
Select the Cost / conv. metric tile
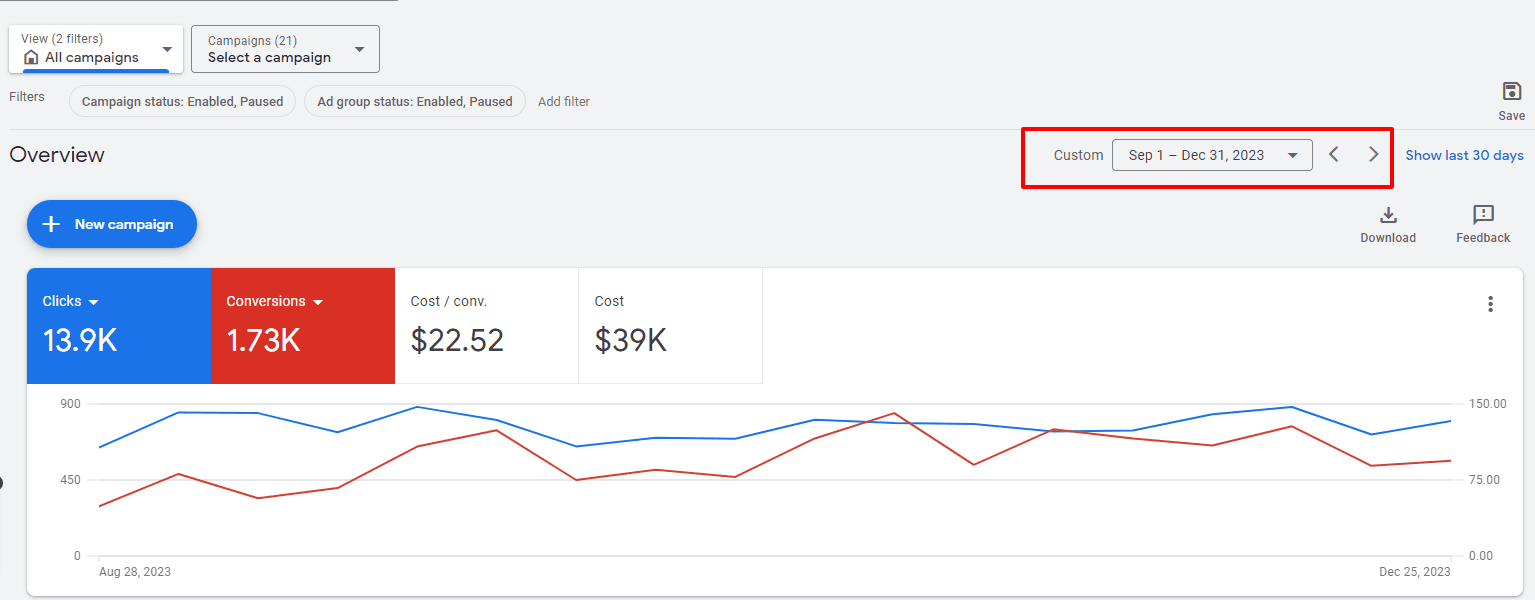tap(486, 326)
